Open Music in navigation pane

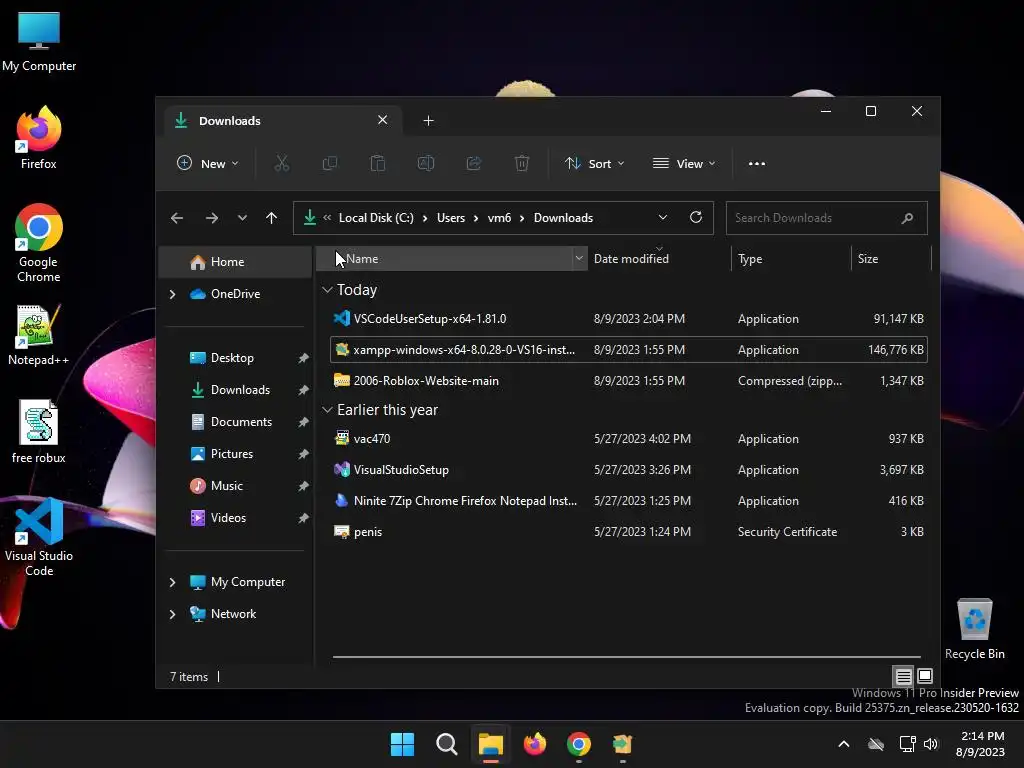(x=235, y=486)
